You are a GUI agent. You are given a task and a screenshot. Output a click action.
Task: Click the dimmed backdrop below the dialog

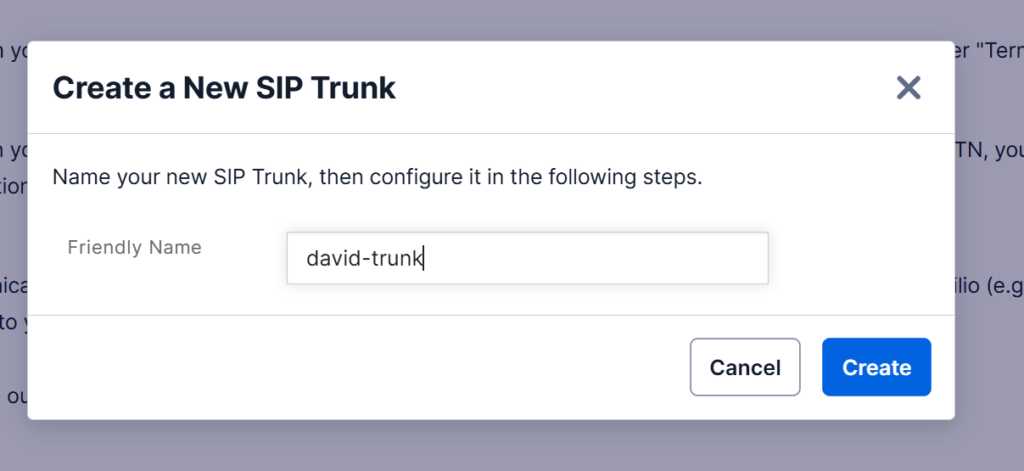512,446
